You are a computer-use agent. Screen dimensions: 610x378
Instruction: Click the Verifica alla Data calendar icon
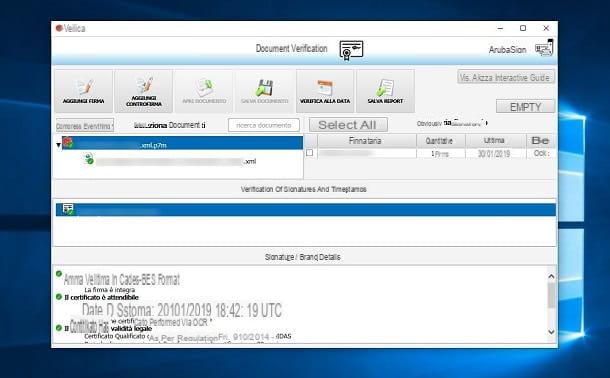tap(325, 88)
